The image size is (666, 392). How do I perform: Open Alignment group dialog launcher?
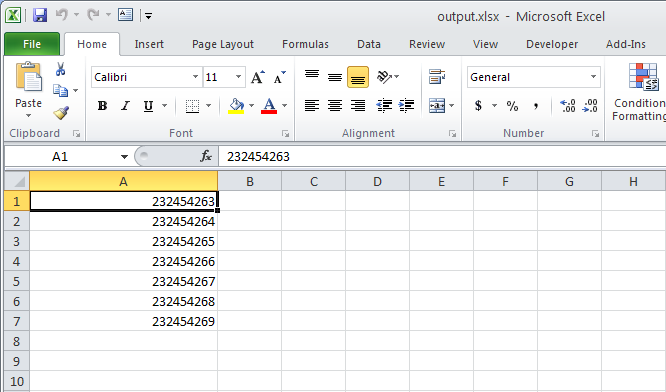tap(452, 134)
